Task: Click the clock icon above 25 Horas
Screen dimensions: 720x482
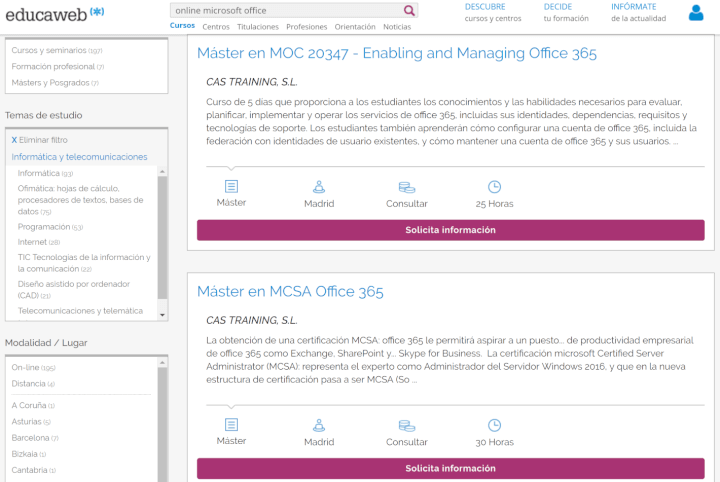Action: pyautogui.click(x=494, y=186)
